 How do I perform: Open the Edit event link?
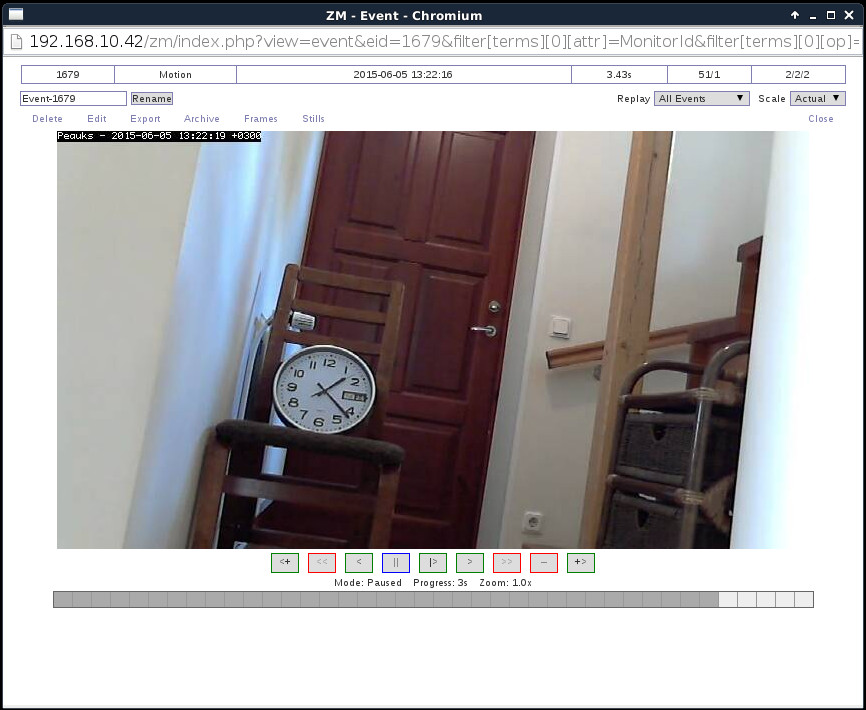click(96, 119)
